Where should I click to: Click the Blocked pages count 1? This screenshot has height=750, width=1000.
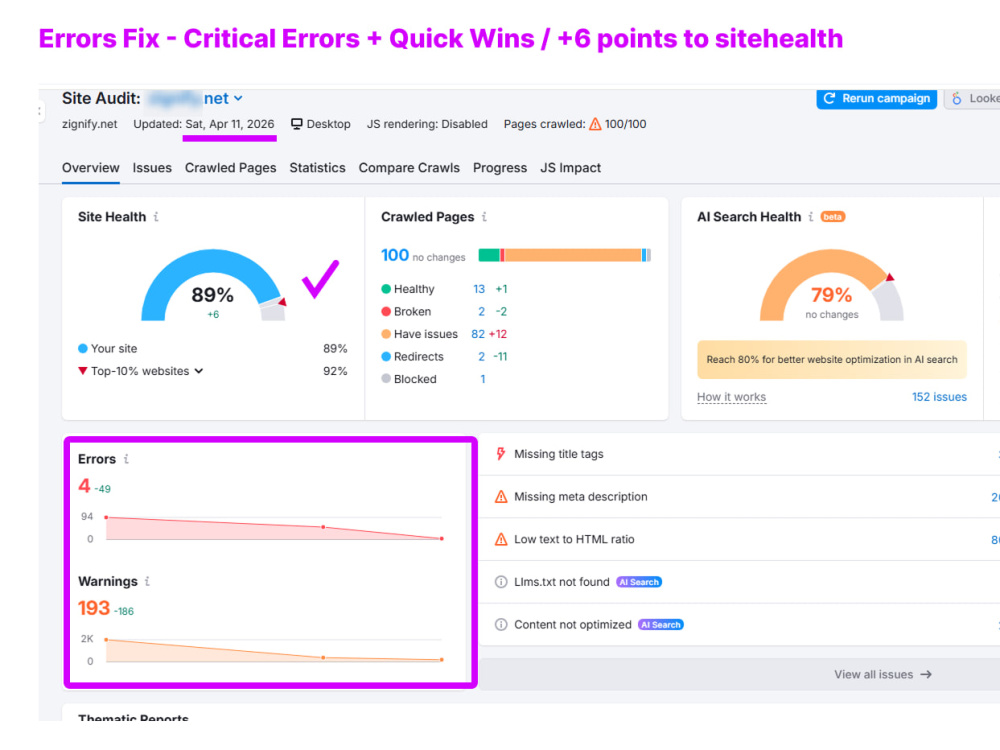483,379
